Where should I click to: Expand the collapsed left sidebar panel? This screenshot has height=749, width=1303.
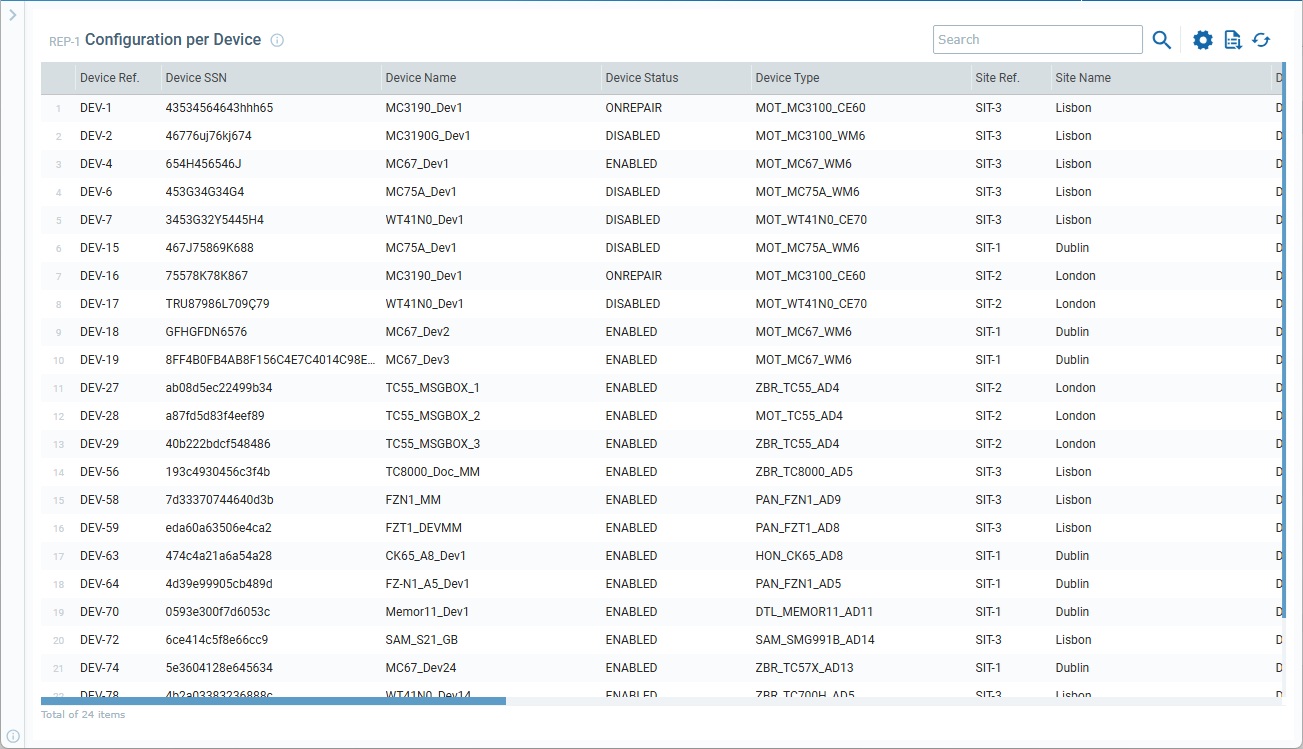[x=10, y=16]
